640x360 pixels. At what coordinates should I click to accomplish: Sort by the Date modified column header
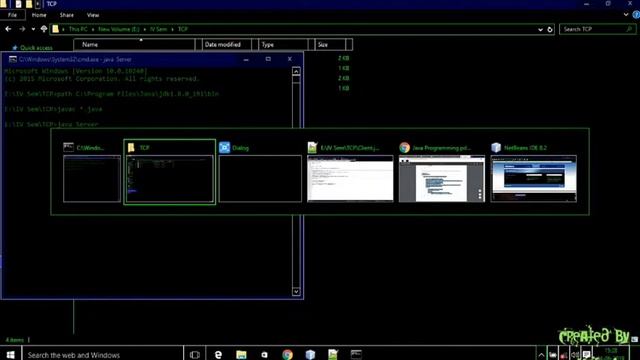pyautogui.click(x=227, y=44)
